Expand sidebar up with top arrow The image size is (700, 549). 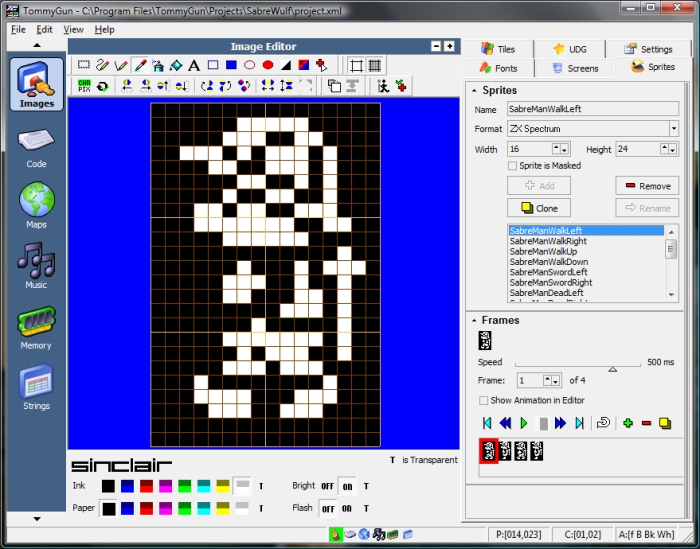pyautogui.click(x=37, y=45)
